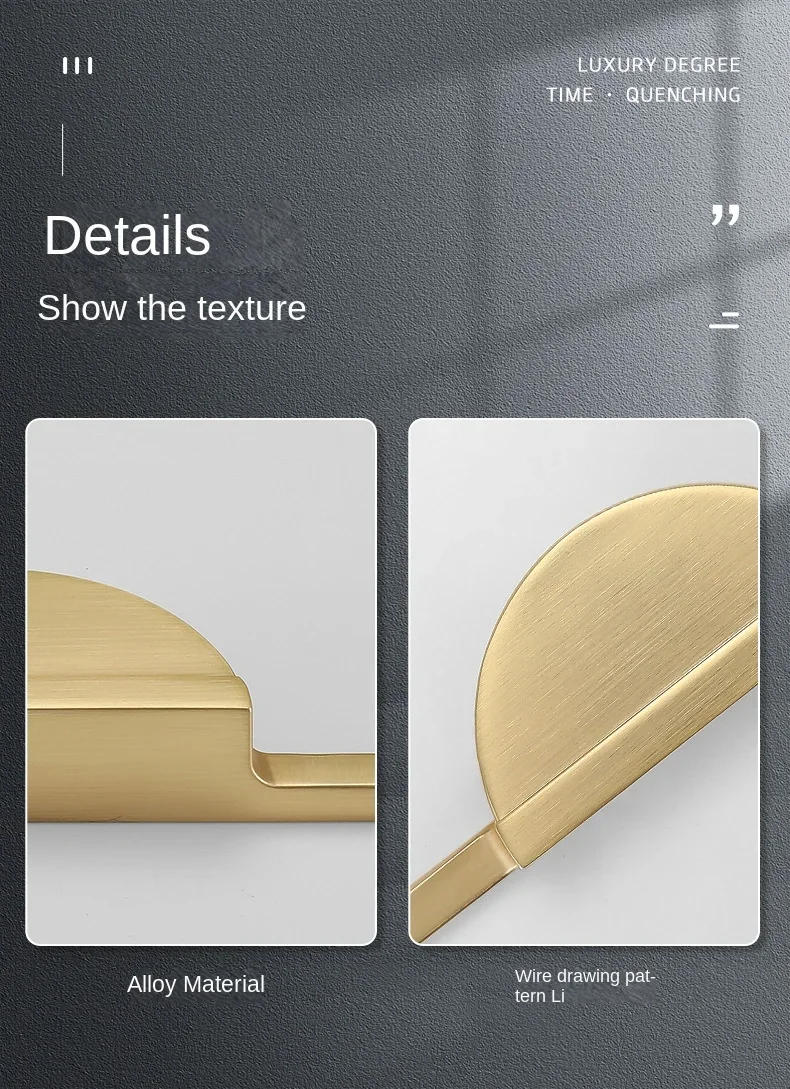
Task: Click the LUXURY DEGREE text
Action: tap(659, 65)
